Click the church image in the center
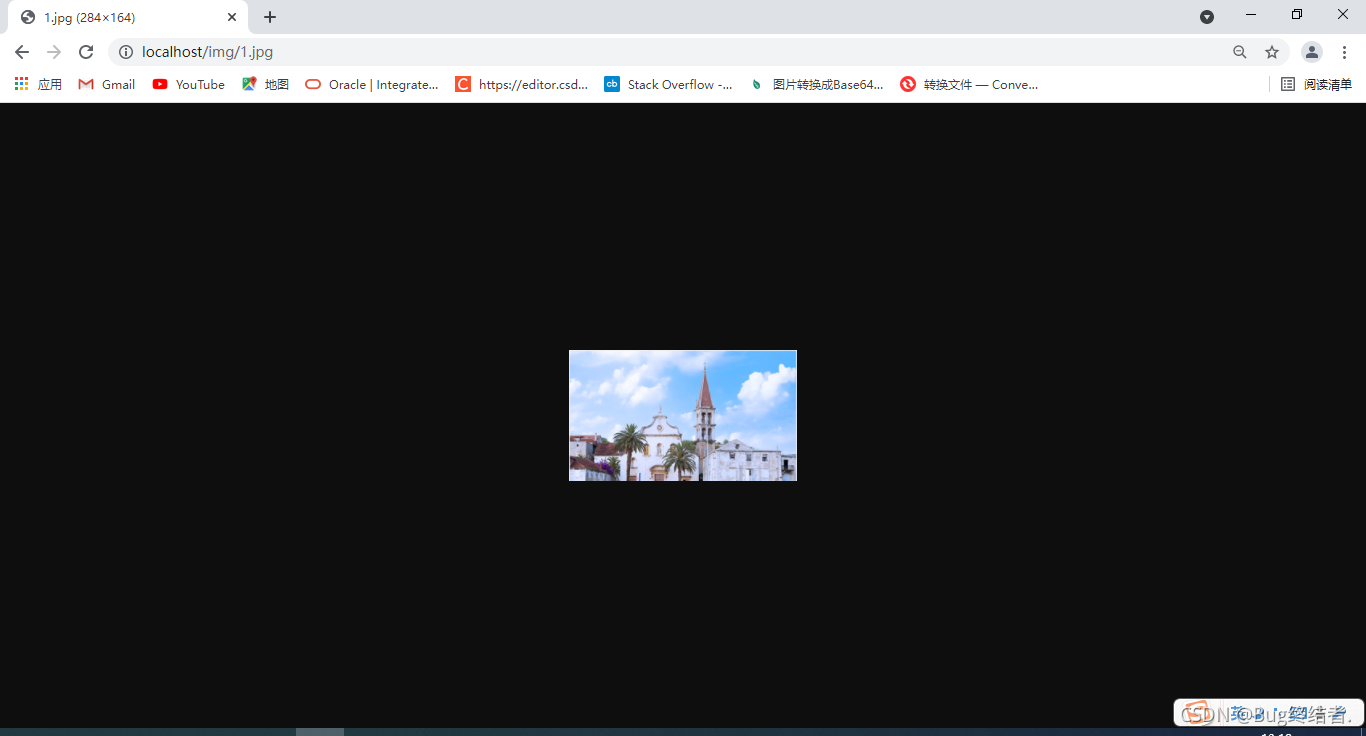The image size is (1366, 736). click(x=683, y=415)
